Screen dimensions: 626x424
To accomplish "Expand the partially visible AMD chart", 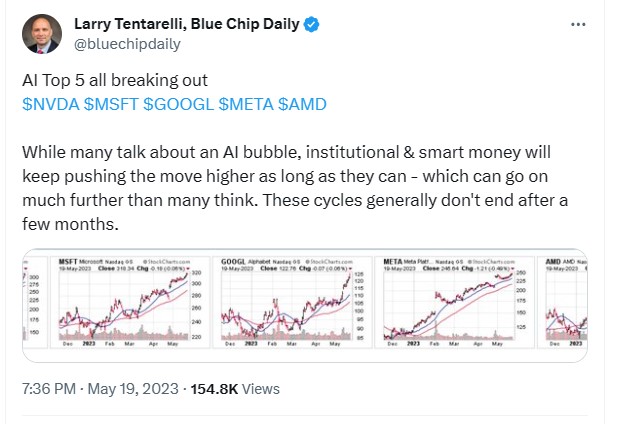I will [567, 306].
